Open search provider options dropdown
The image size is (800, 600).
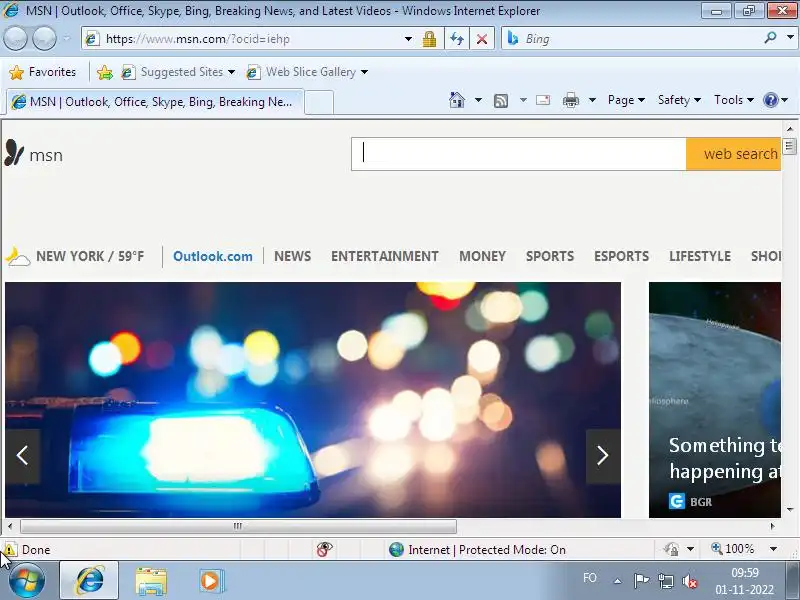click(x=790, y=38)
